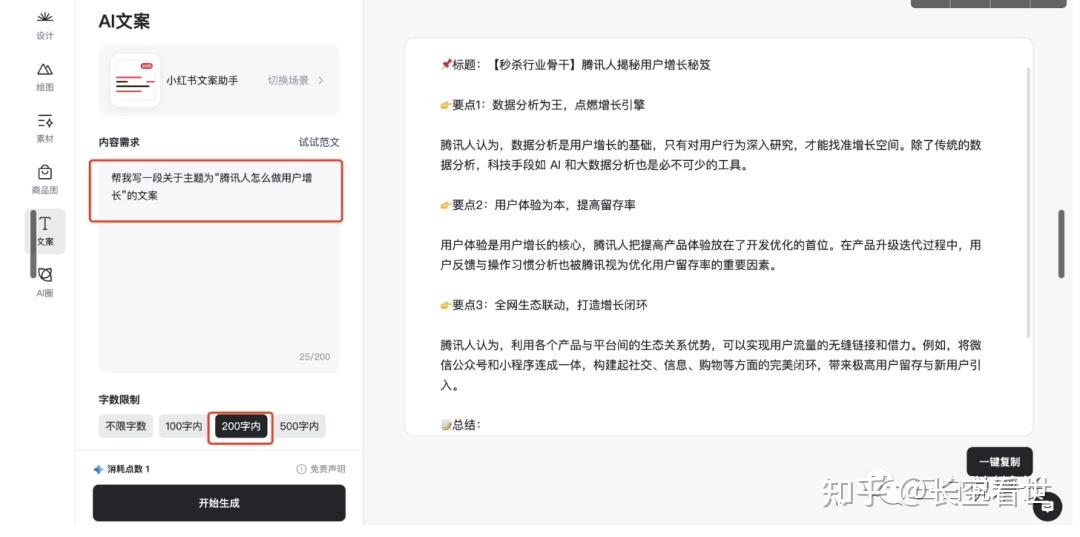Viewport: 1080px width, 537px height.
Task: Pick the 500字内 word limit
Action: click(299, 427)
